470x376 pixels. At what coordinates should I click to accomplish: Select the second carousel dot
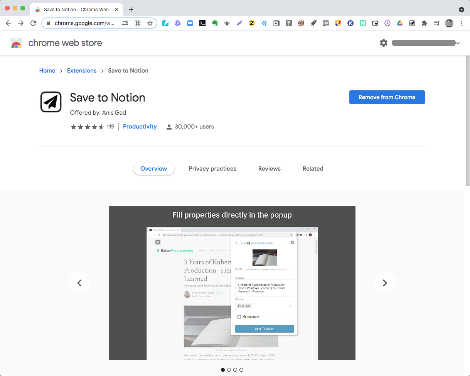(x=229, y=370)
